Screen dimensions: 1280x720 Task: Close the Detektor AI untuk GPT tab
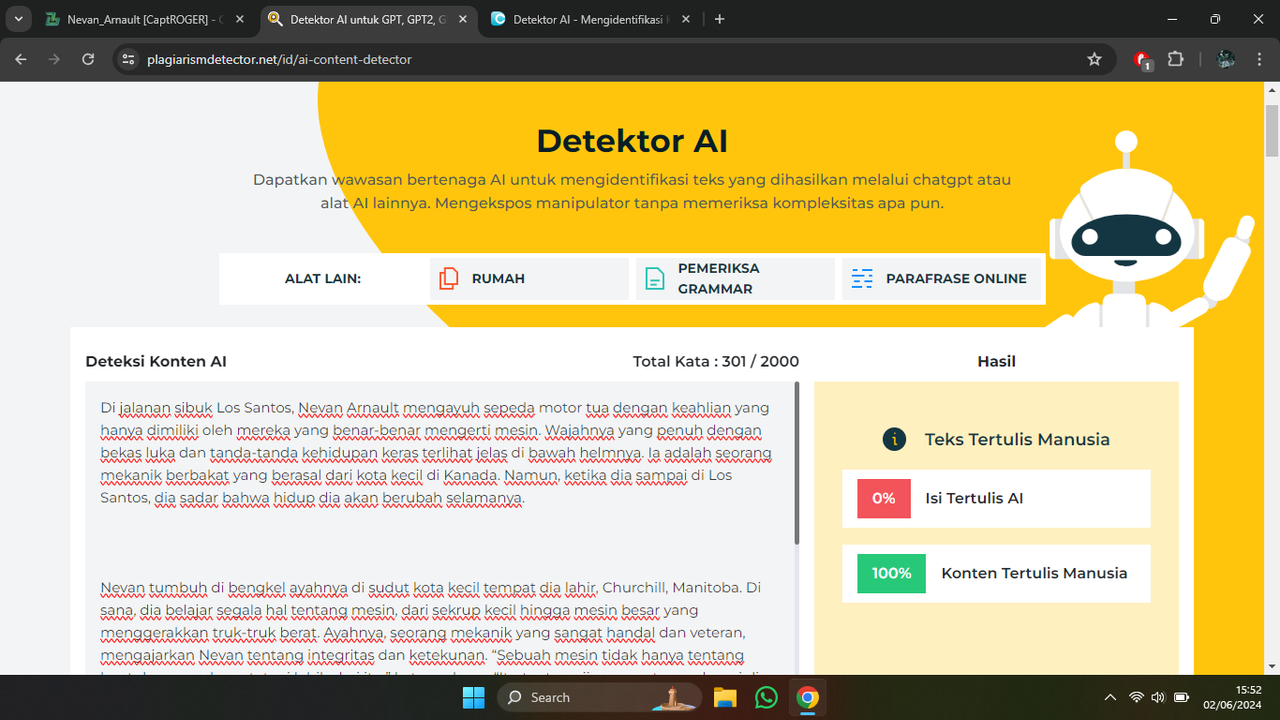tap(464, 19)
